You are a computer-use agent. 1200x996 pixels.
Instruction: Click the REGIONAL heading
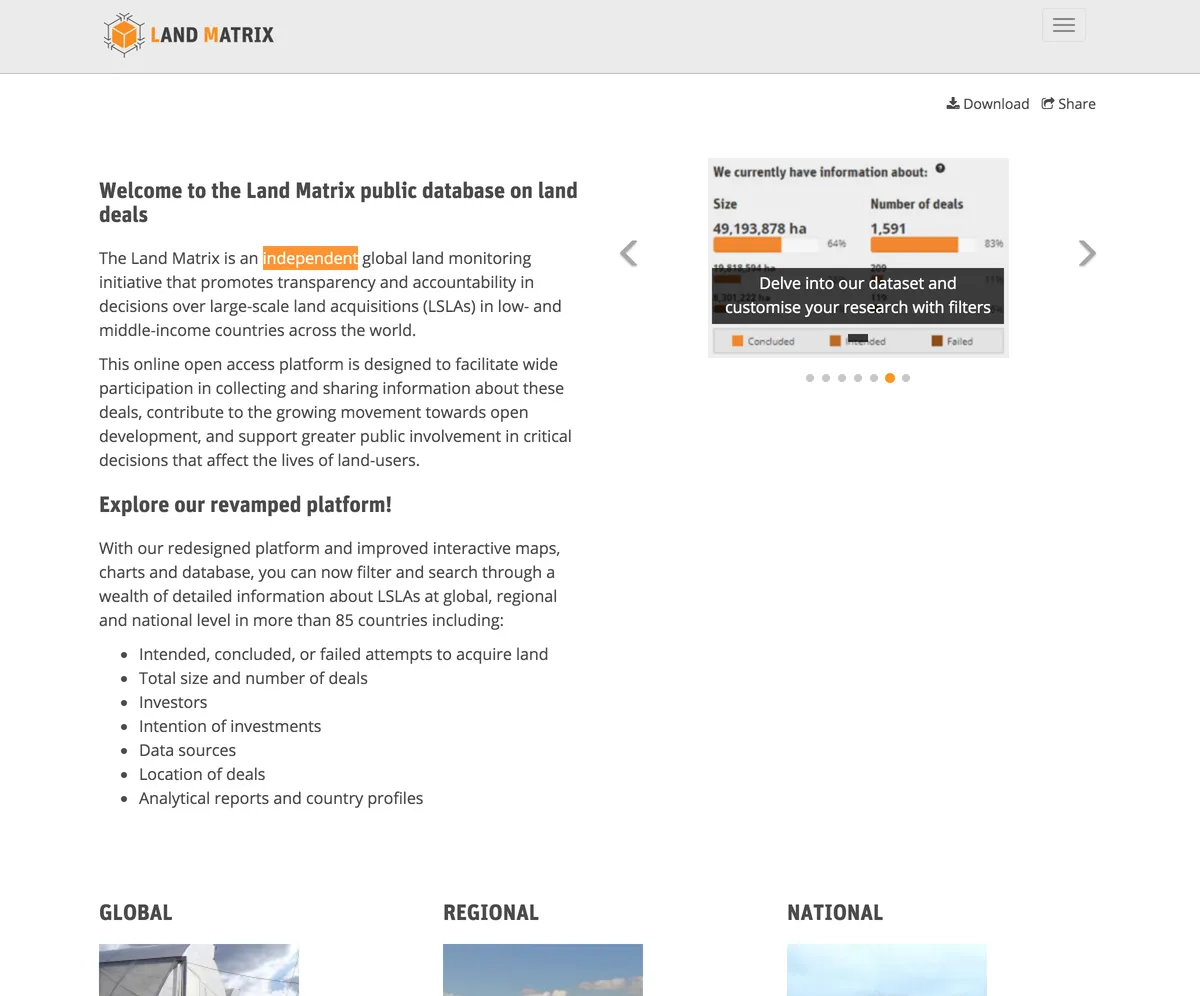click(491, 912)
